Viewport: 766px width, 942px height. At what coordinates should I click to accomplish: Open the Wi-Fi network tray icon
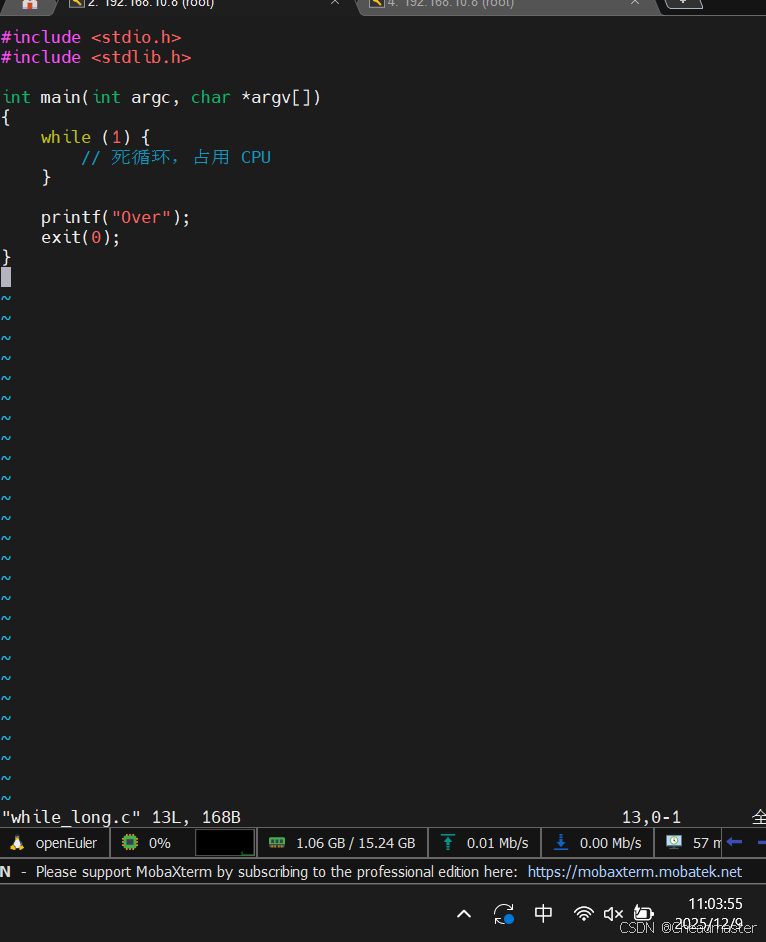583,914
